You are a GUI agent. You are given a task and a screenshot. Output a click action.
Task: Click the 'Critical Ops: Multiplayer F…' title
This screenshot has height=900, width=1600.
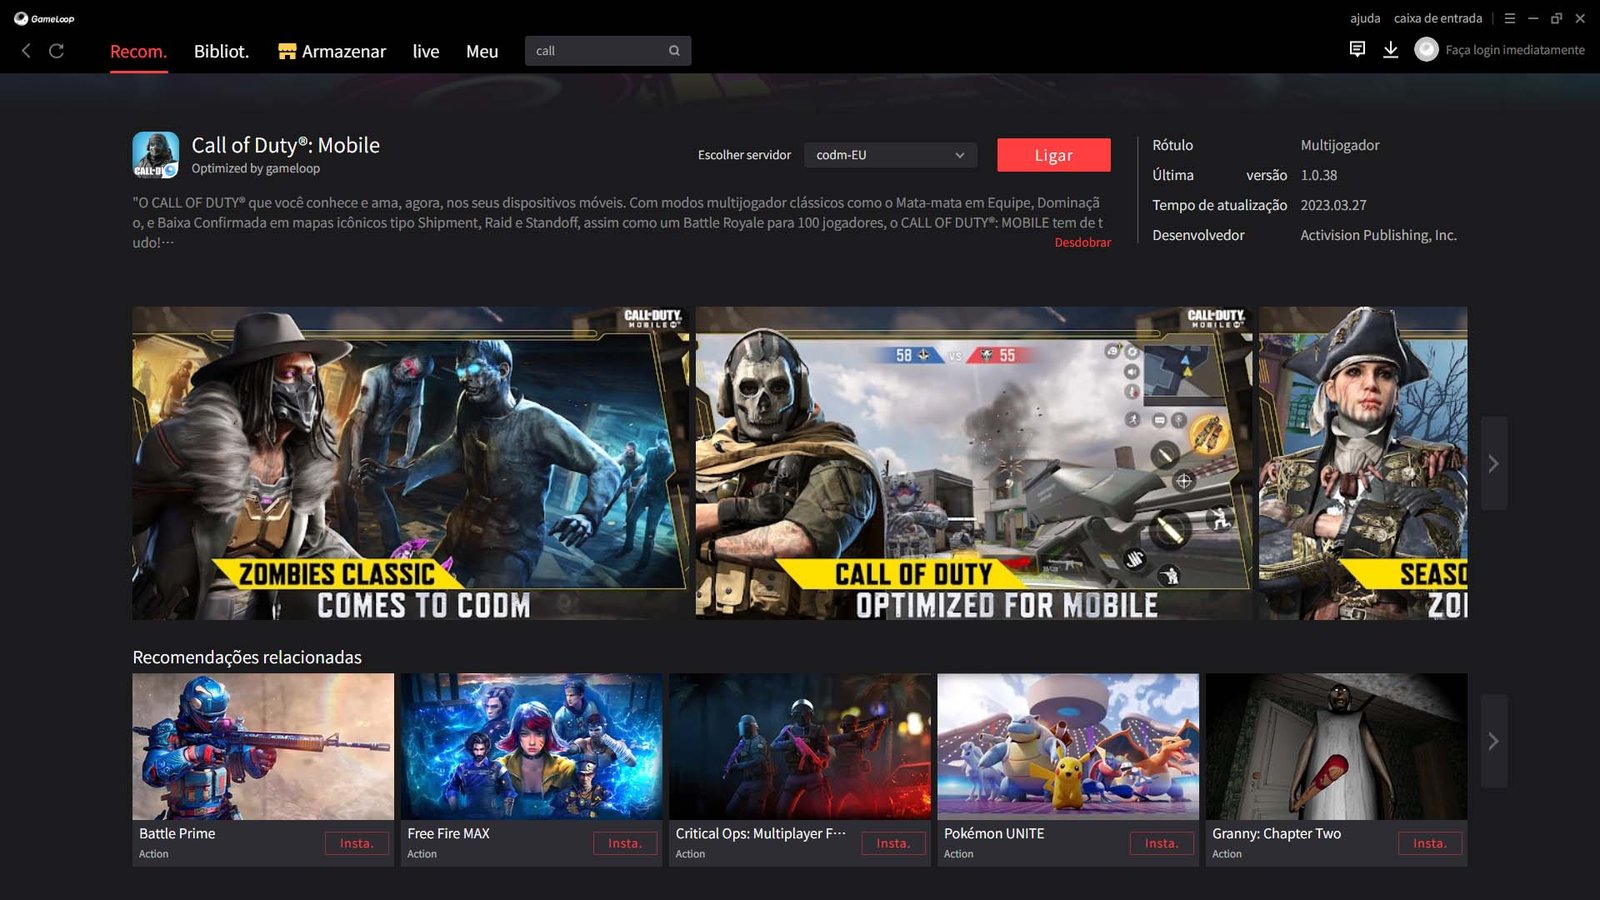(x=760, y=833)
